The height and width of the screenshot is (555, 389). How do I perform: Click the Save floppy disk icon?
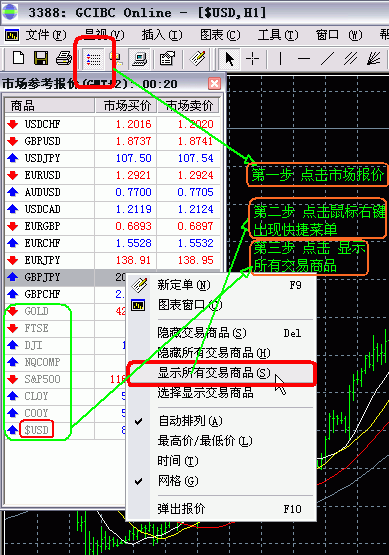[41, 58]
